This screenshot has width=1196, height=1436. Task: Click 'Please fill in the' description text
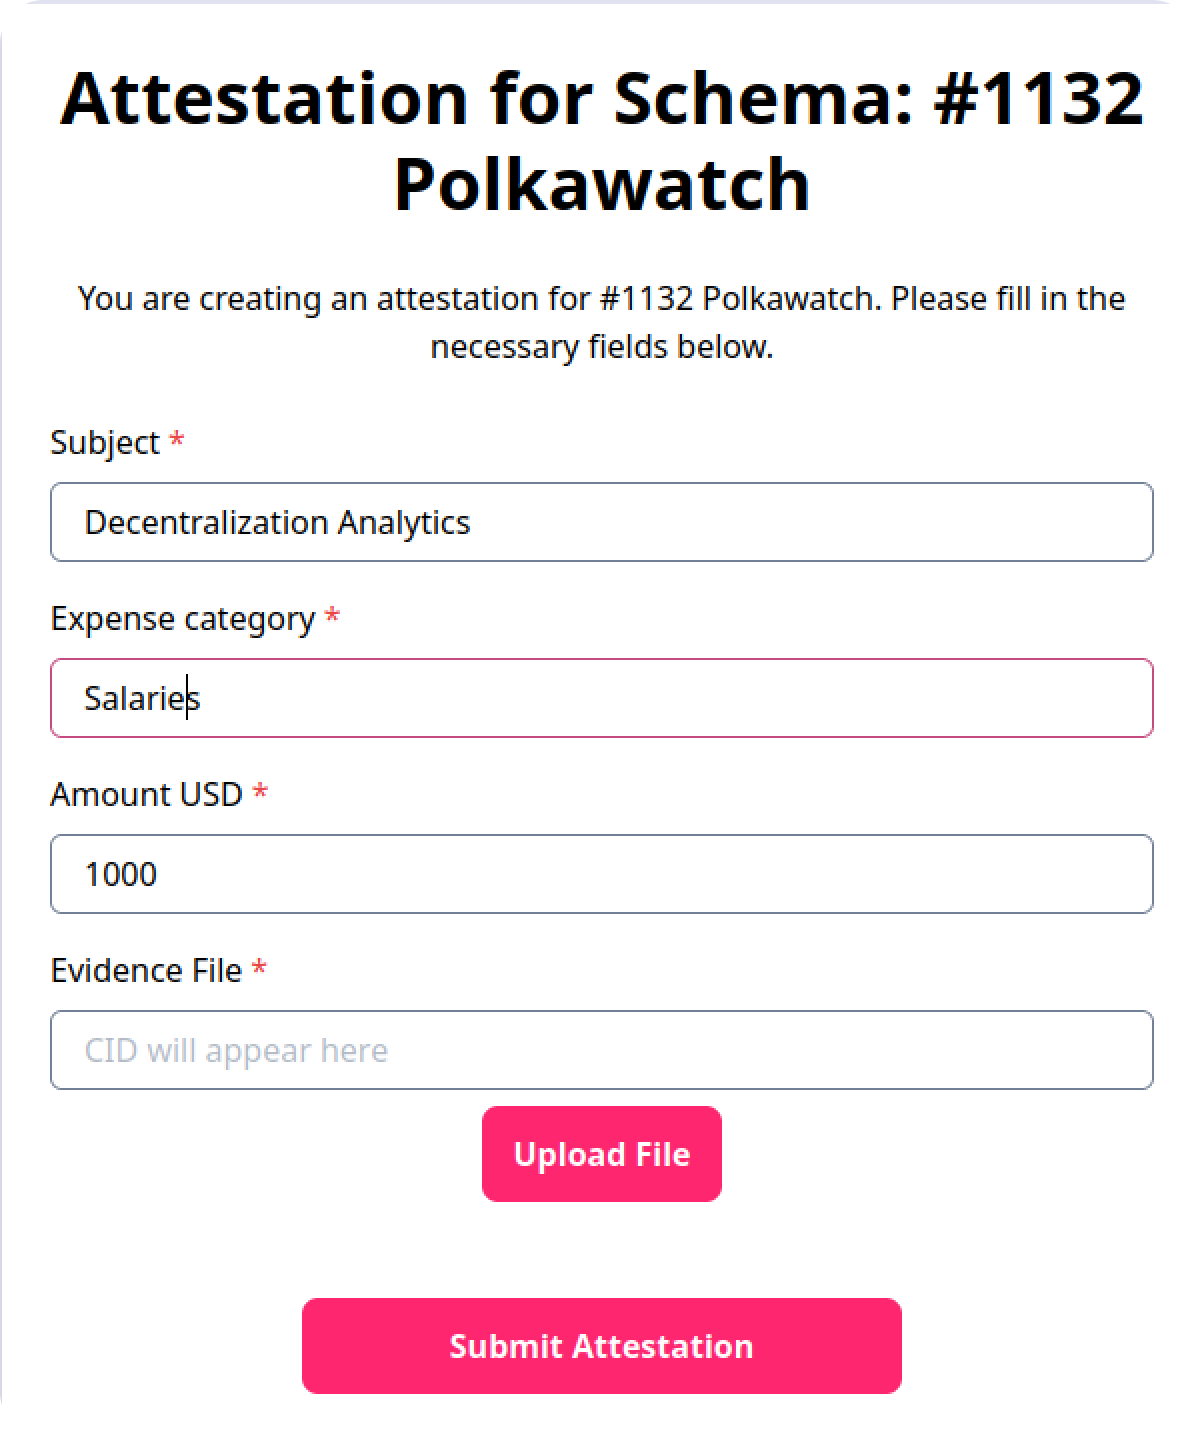(1008, 298)
